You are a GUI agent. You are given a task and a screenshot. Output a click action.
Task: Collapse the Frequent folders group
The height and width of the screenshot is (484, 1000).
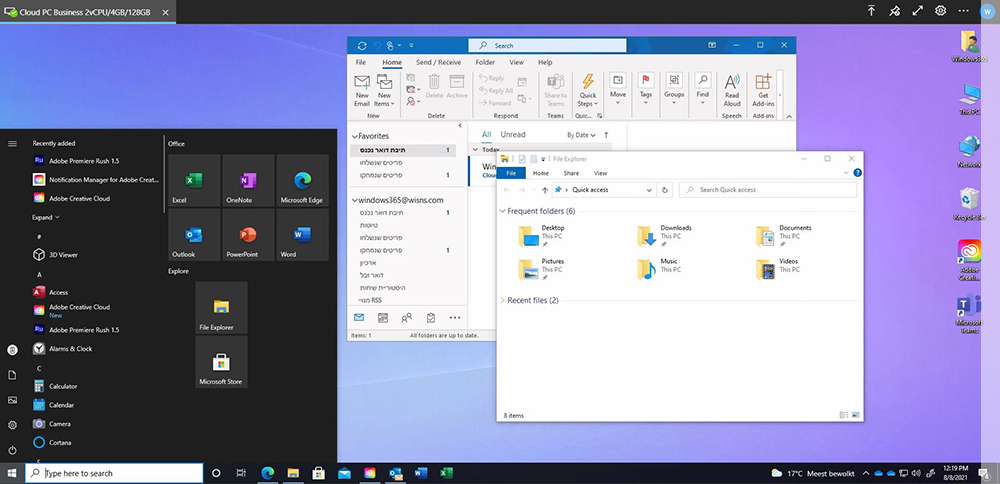coord(503,211)
